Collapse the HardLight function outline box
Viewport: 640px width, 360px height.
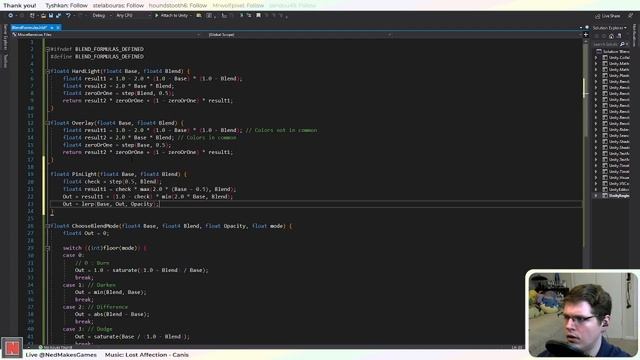48,71
